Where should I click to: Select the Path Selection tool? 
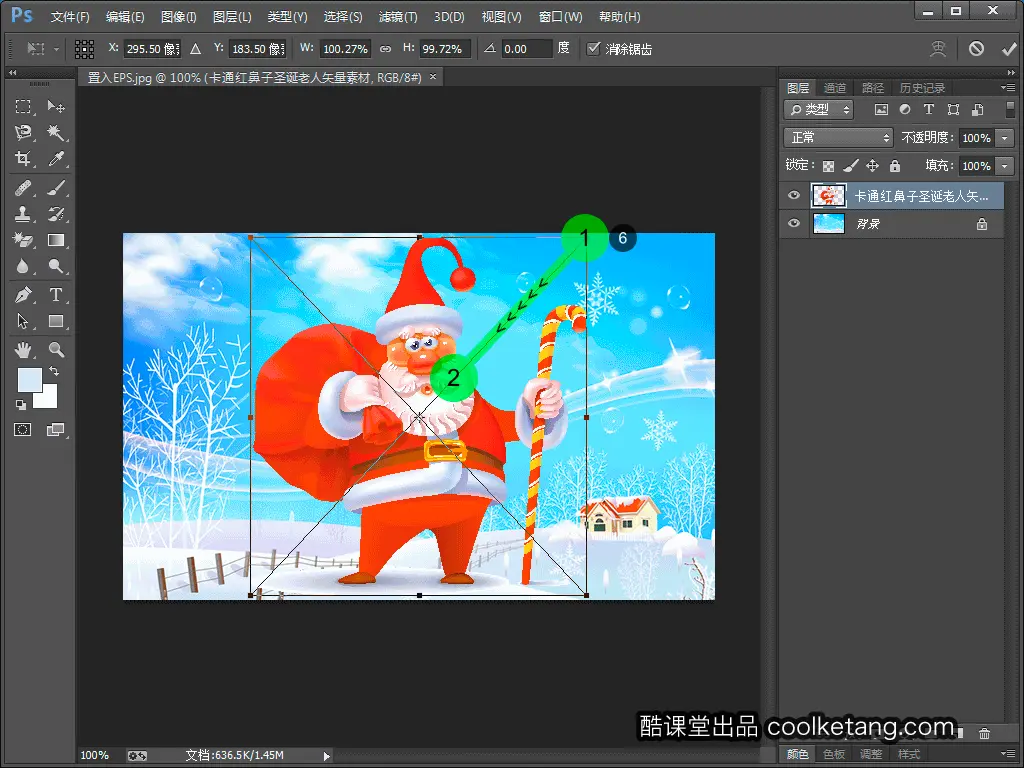[23, 321]
